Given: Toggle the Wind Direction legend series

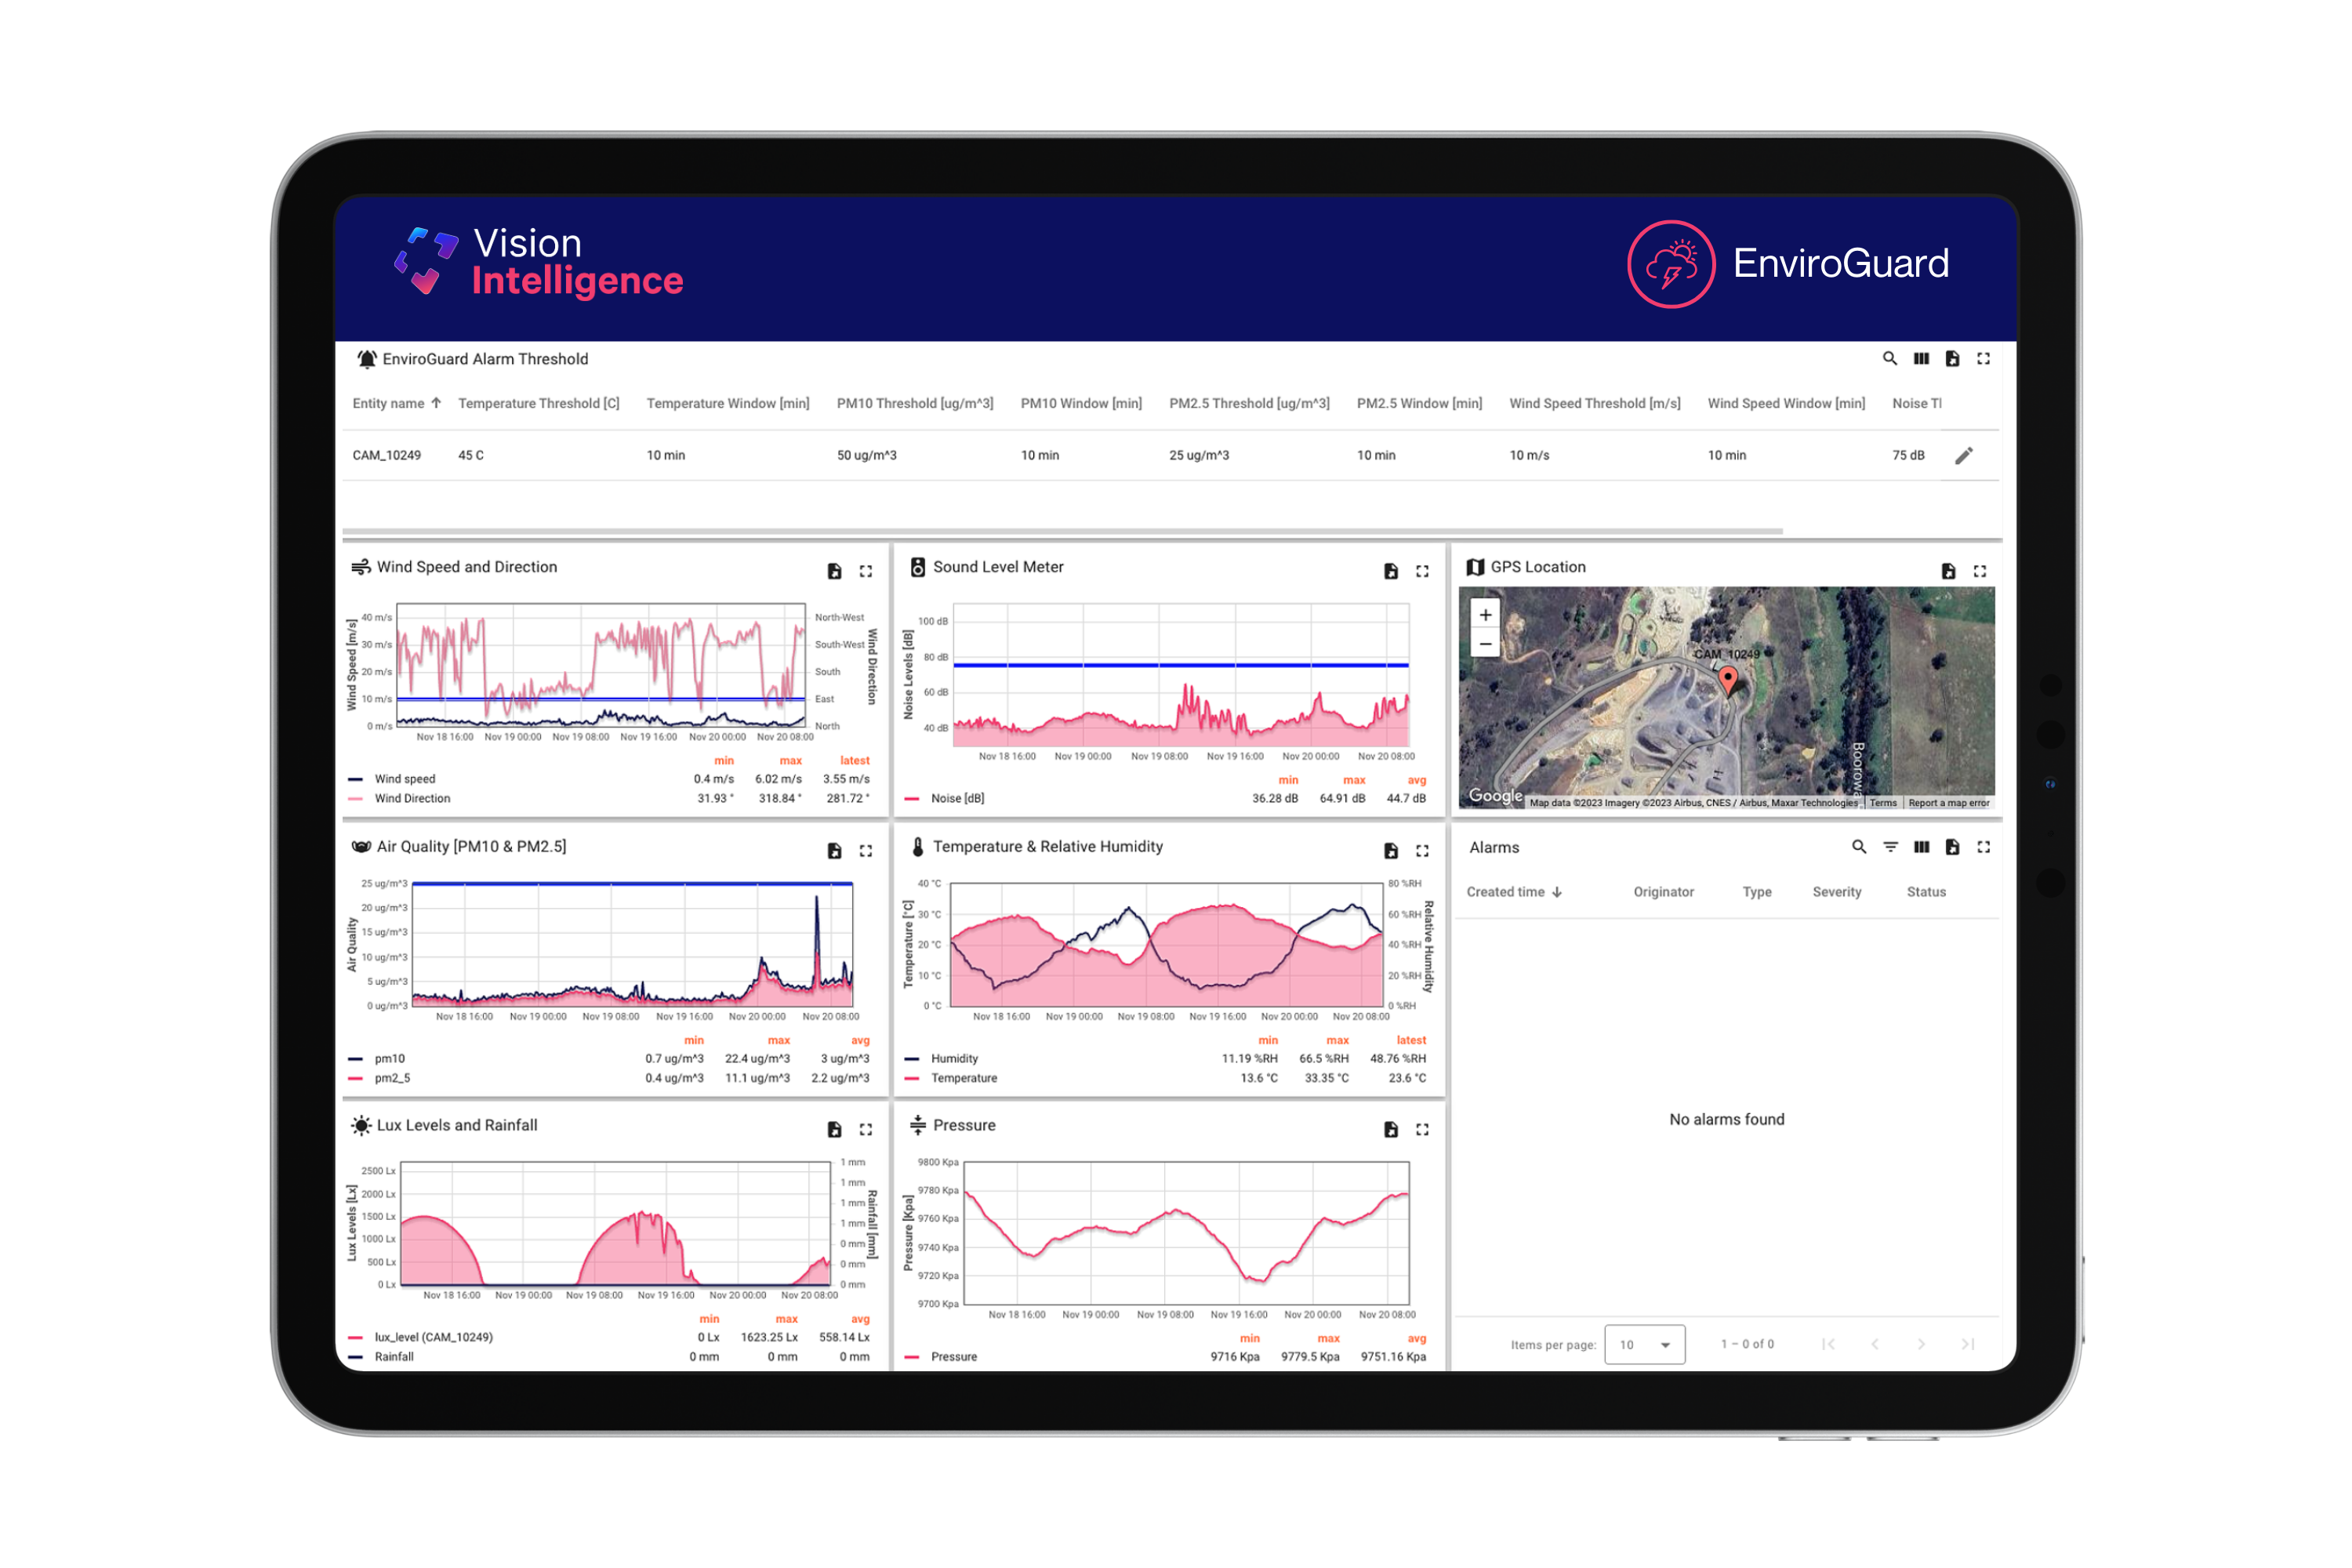Looking at the screenshot, I should 412,798.
